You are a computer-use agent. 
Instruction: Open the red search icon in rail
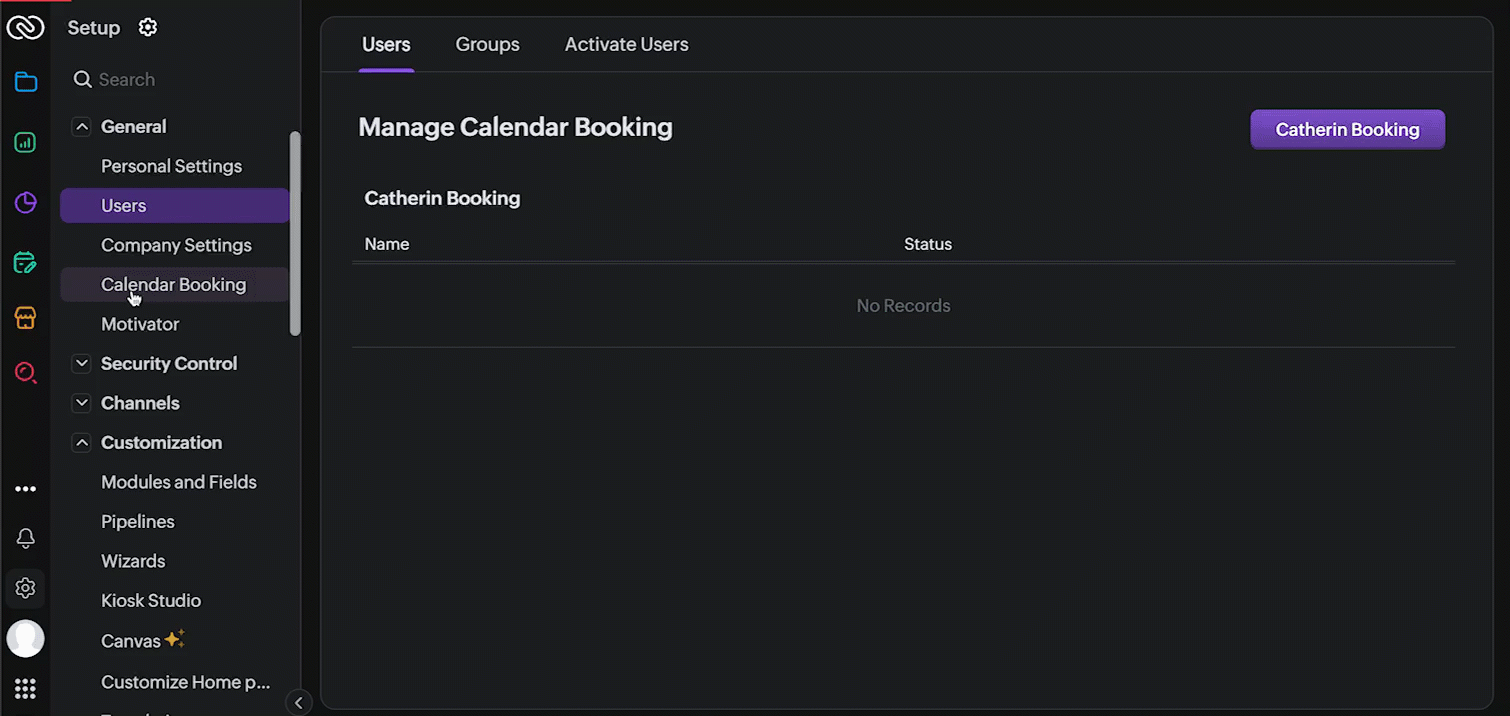(26, 373)
